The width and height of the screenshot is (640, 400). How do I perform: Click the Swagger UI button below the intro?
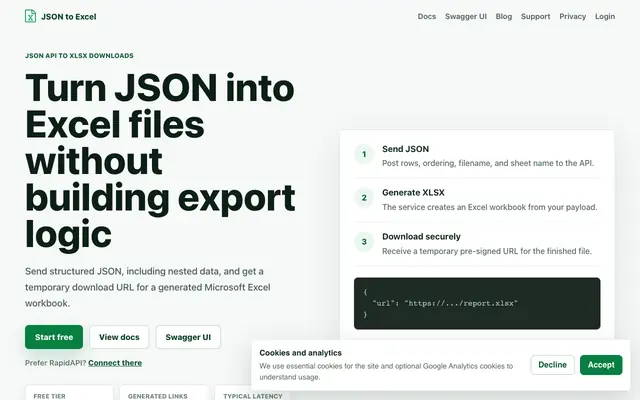[188, 337]
